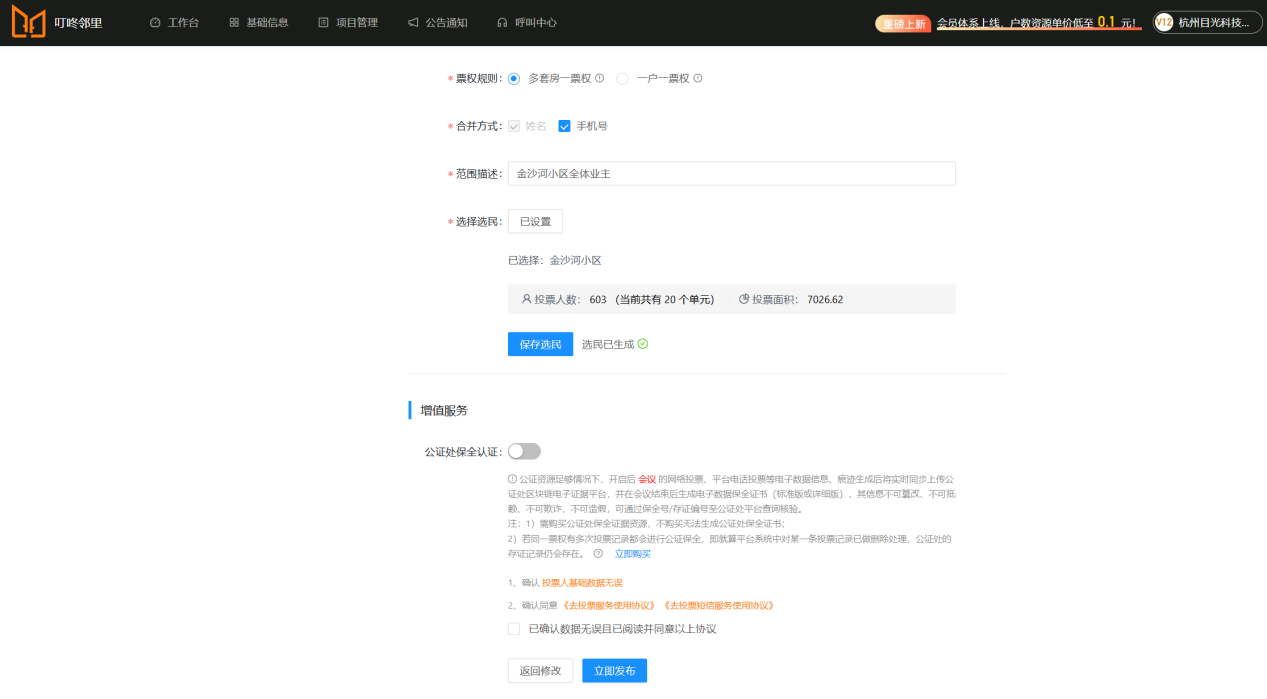Viewport: 1267px width, 699px height.
Task: Check the agreement confirmation checkbox
Action: click(x=514, y=629)
